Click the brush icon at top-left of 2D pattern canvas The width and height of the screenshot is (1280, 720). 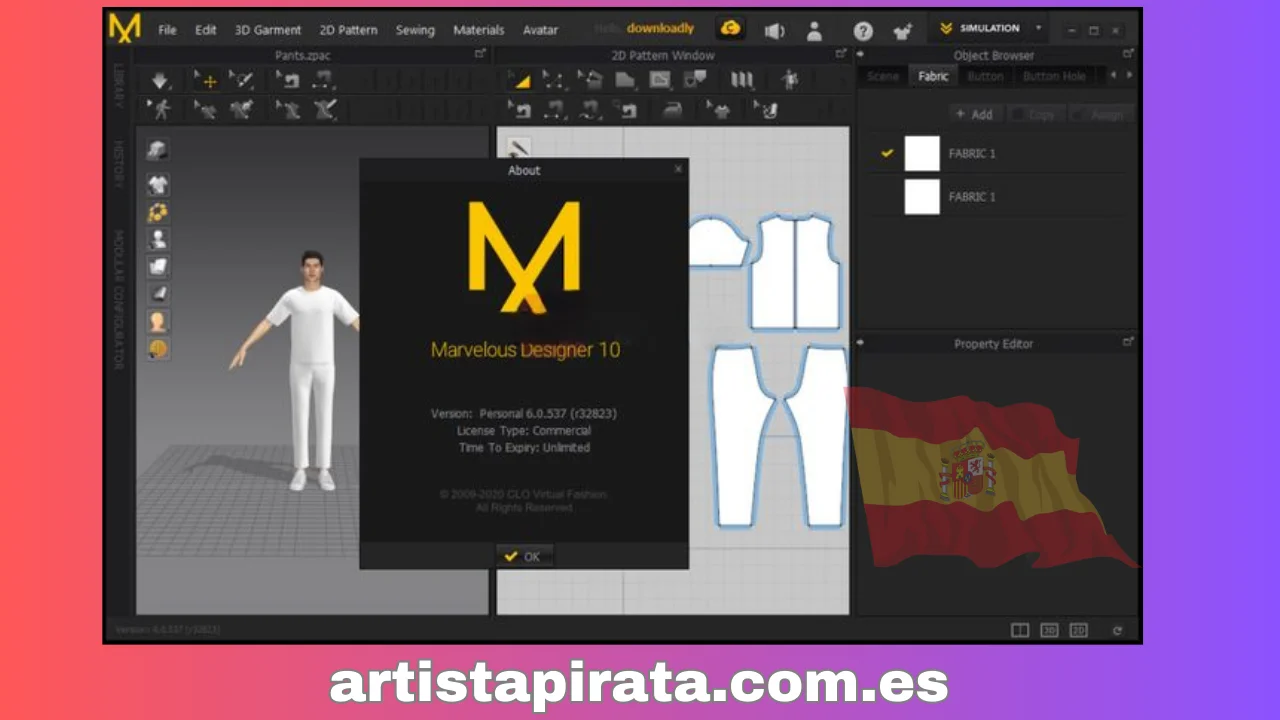[x=518, y=148]
